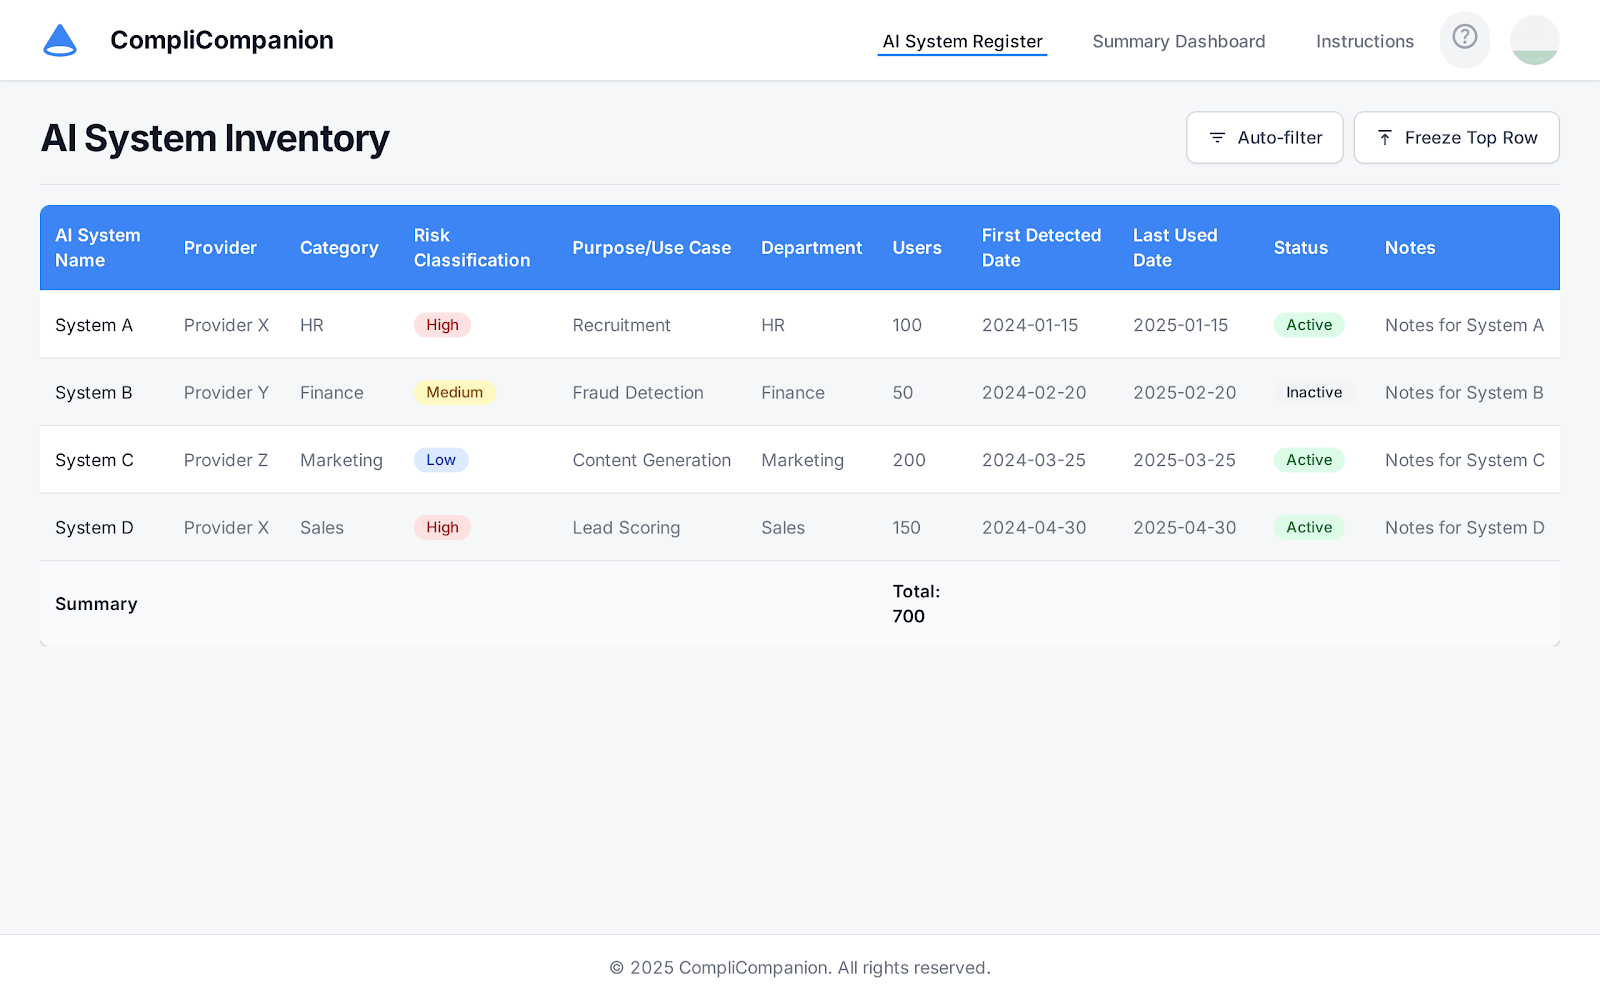The image size is (1600, 1000).
Task: Click the Inactive status badge for System B
Action: pyautogui.click(x=1313, y=393)
